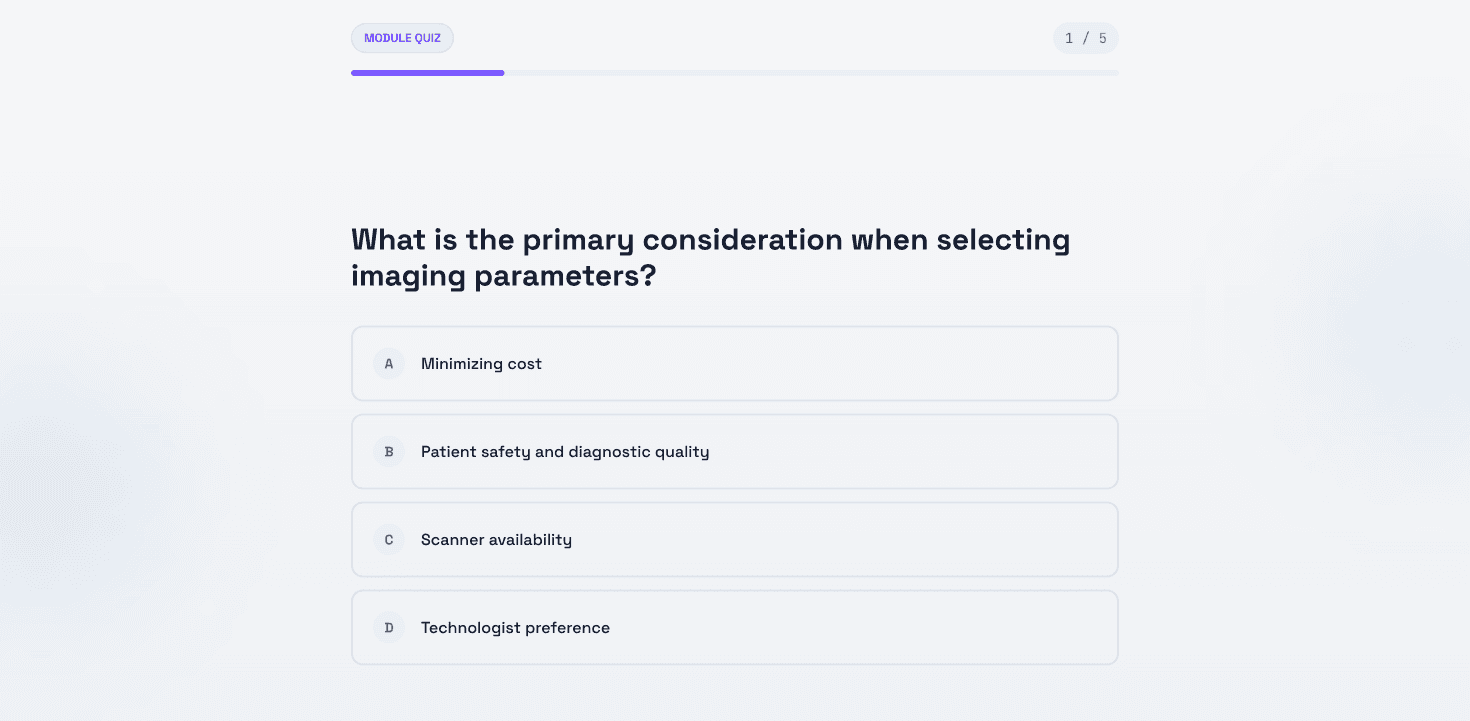Image resolution: width=1470 pixels, height=721 pixels.
Task: Click the letter A option badge
Action: 389,364
